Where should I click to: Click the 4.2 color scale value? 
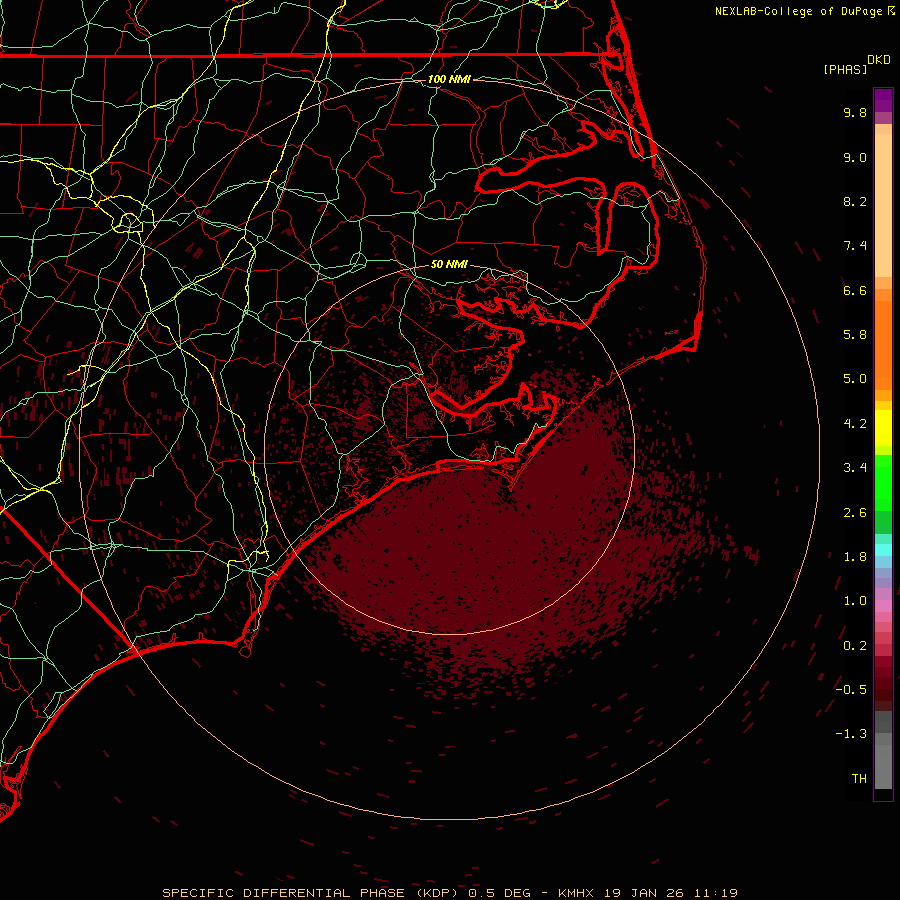point(855,424)
